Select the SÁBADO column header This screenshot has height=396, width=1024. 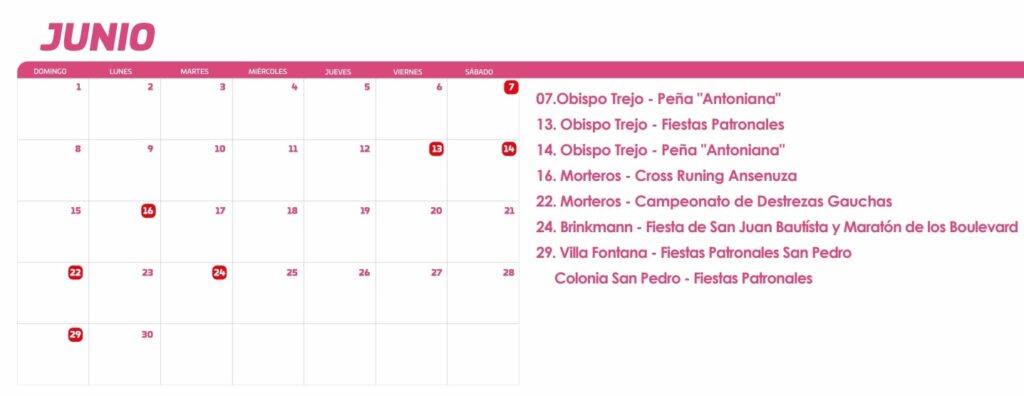tap(479, 72)
